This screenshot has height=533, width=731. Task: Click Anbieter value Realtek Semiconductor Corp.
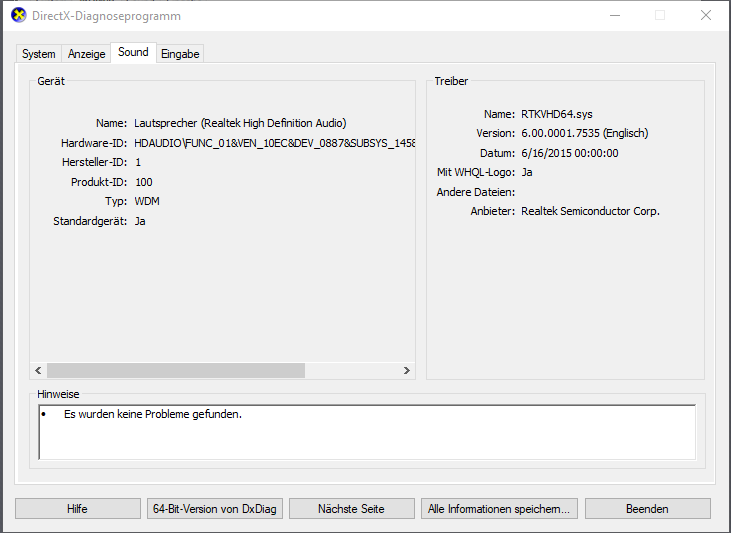point(590,211)
